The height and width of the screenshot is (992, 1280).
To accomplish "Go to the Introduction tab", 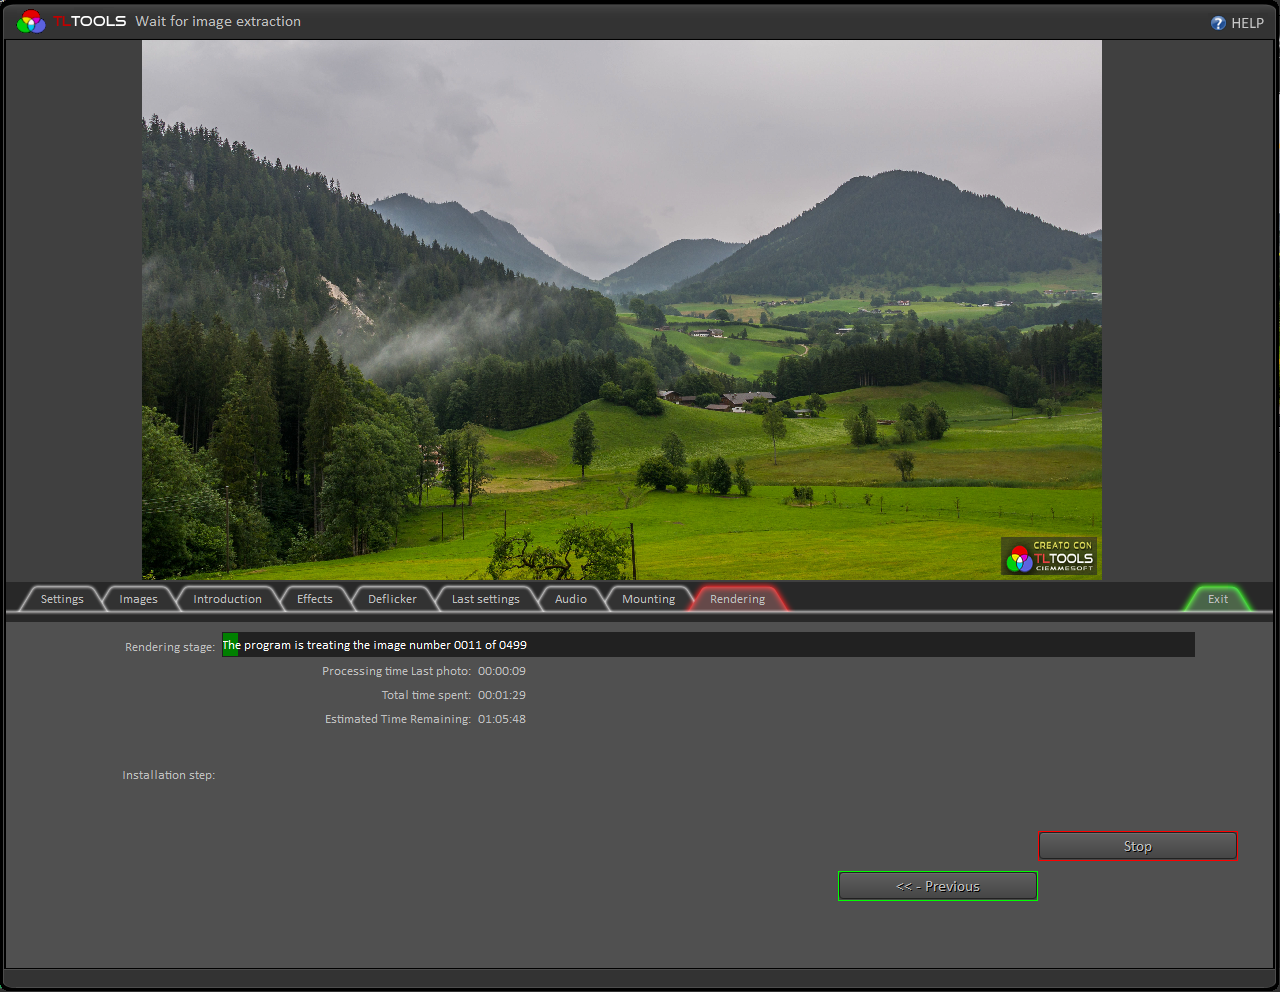I will coord(227,599).
